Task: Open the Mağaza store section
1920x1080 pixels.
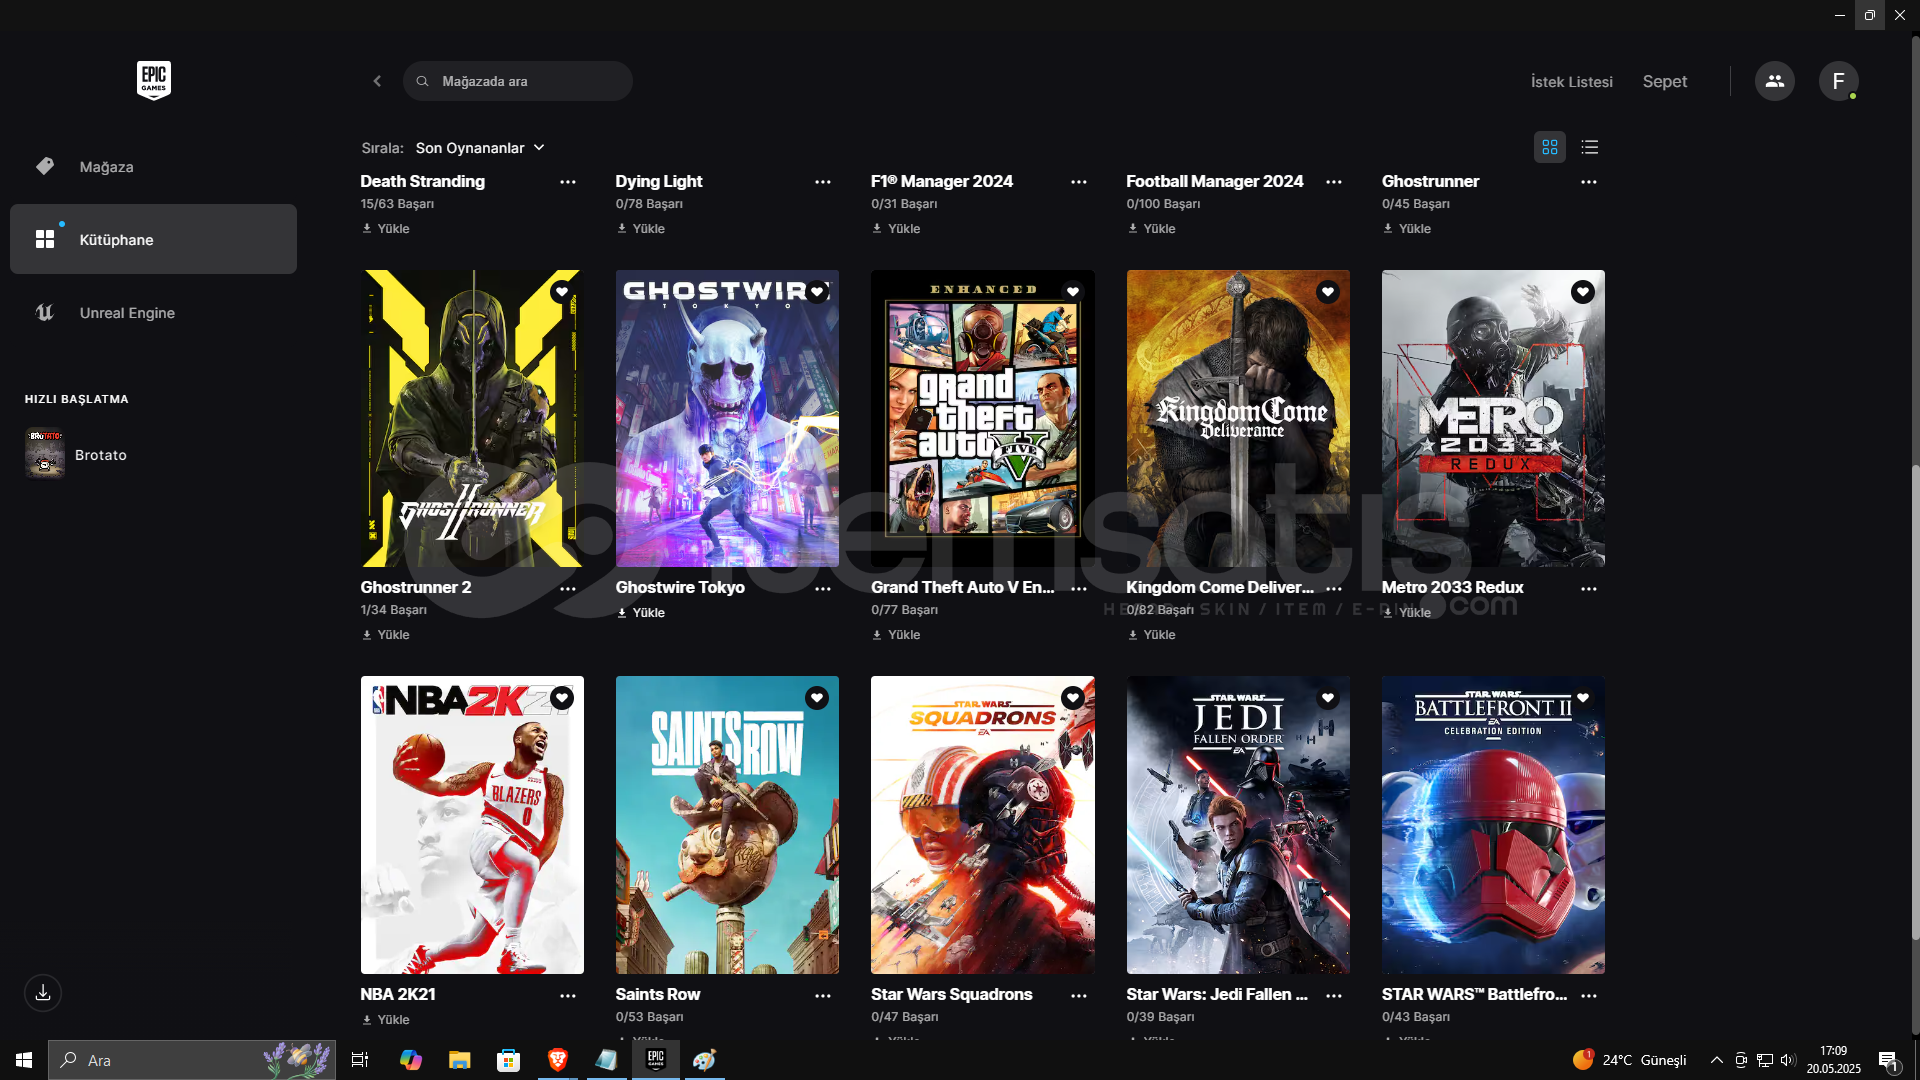Action: pyautogui.click(x=153, y=167)
